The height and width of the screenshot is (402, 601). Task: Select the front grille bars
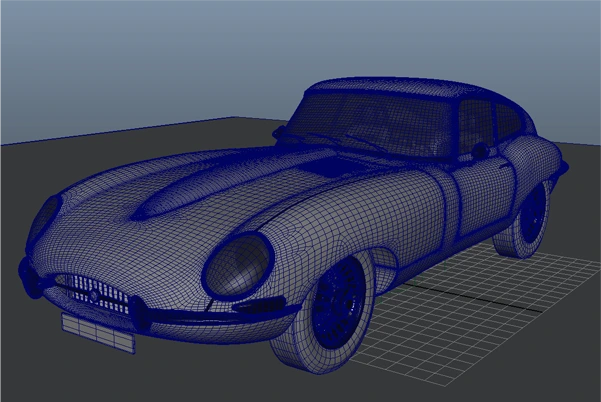100,292
